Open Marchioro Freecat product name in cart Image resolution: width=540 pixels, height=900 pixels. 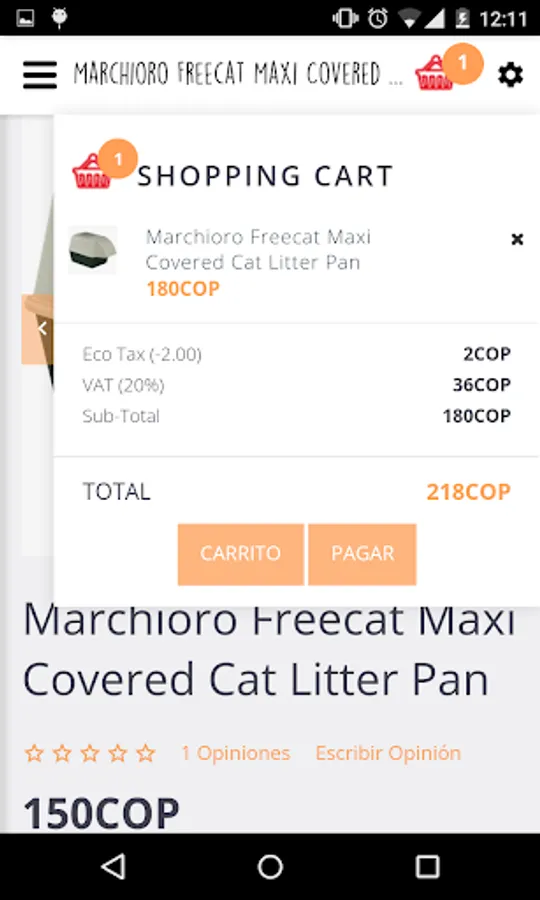pyautogui.click(x=258, y=250)
